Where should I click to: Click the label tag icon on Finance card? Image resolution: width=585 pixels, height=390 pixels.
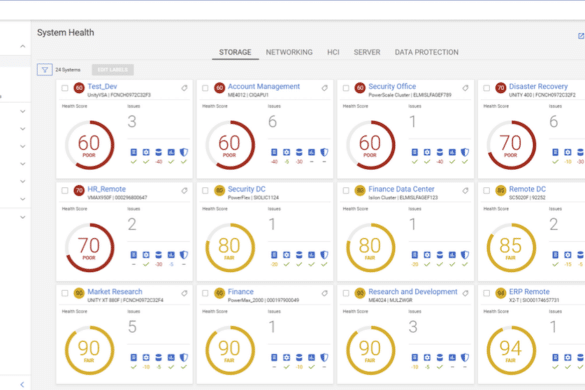click(325, 293)
